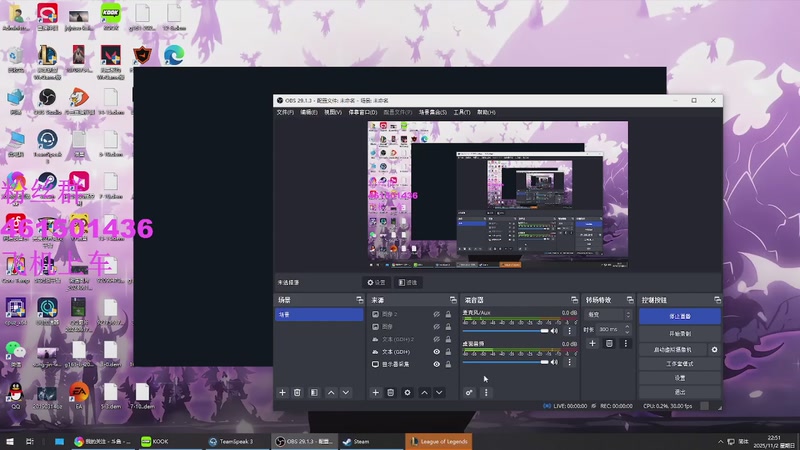800x450 pixels.
Task: Open transition type dropdown in Scene Transitions
Action: tap(608, 315)
